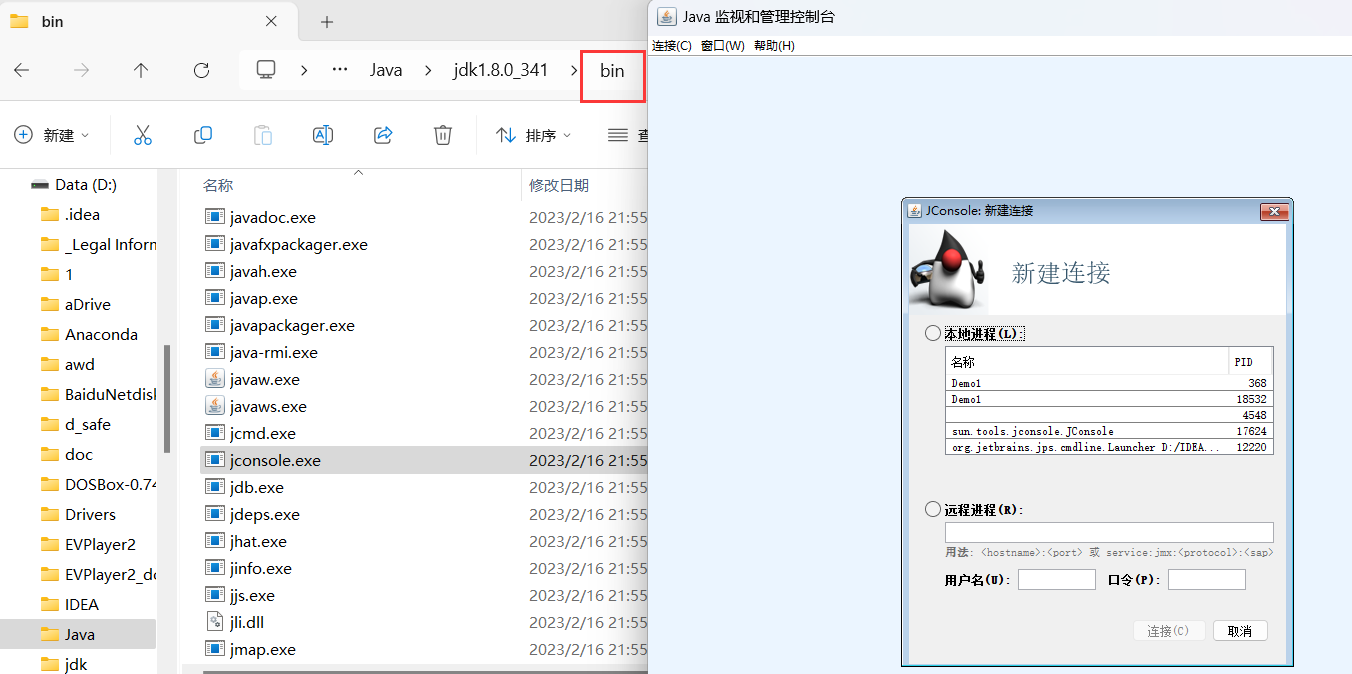Open the 新建 dropdown in Explorer

[x=51, y=135]
